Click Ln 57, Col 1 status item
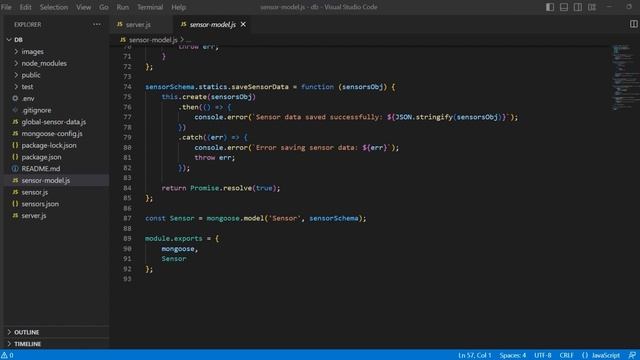This screenshot has width=640, height=360. pyautogui.click(x=474, y=355)
